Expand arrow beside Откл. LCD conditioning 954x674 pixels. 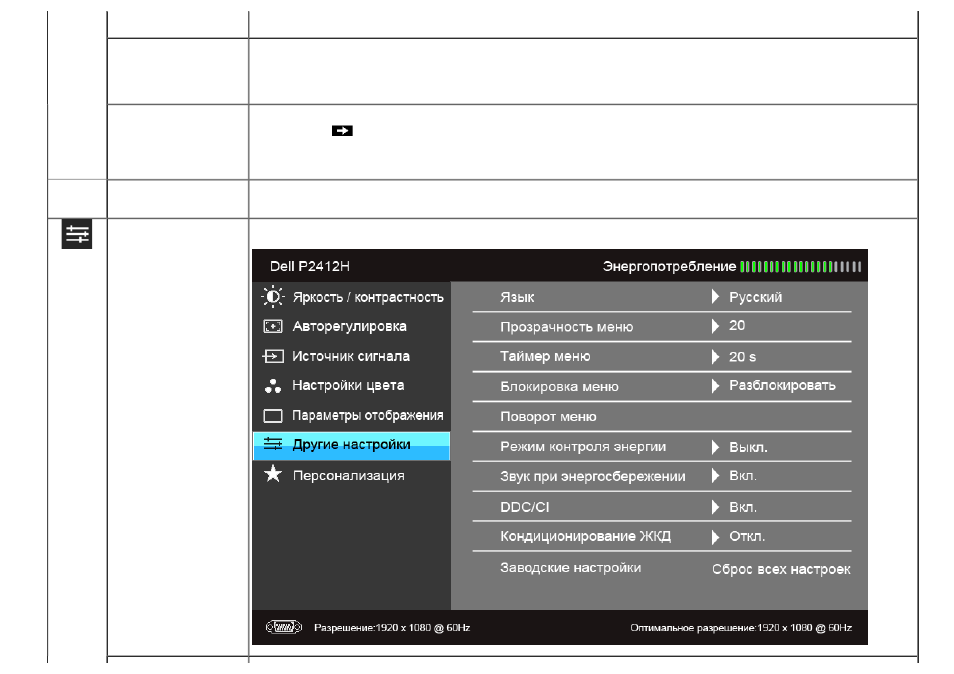pyautogui.click(x=716, y=537)
